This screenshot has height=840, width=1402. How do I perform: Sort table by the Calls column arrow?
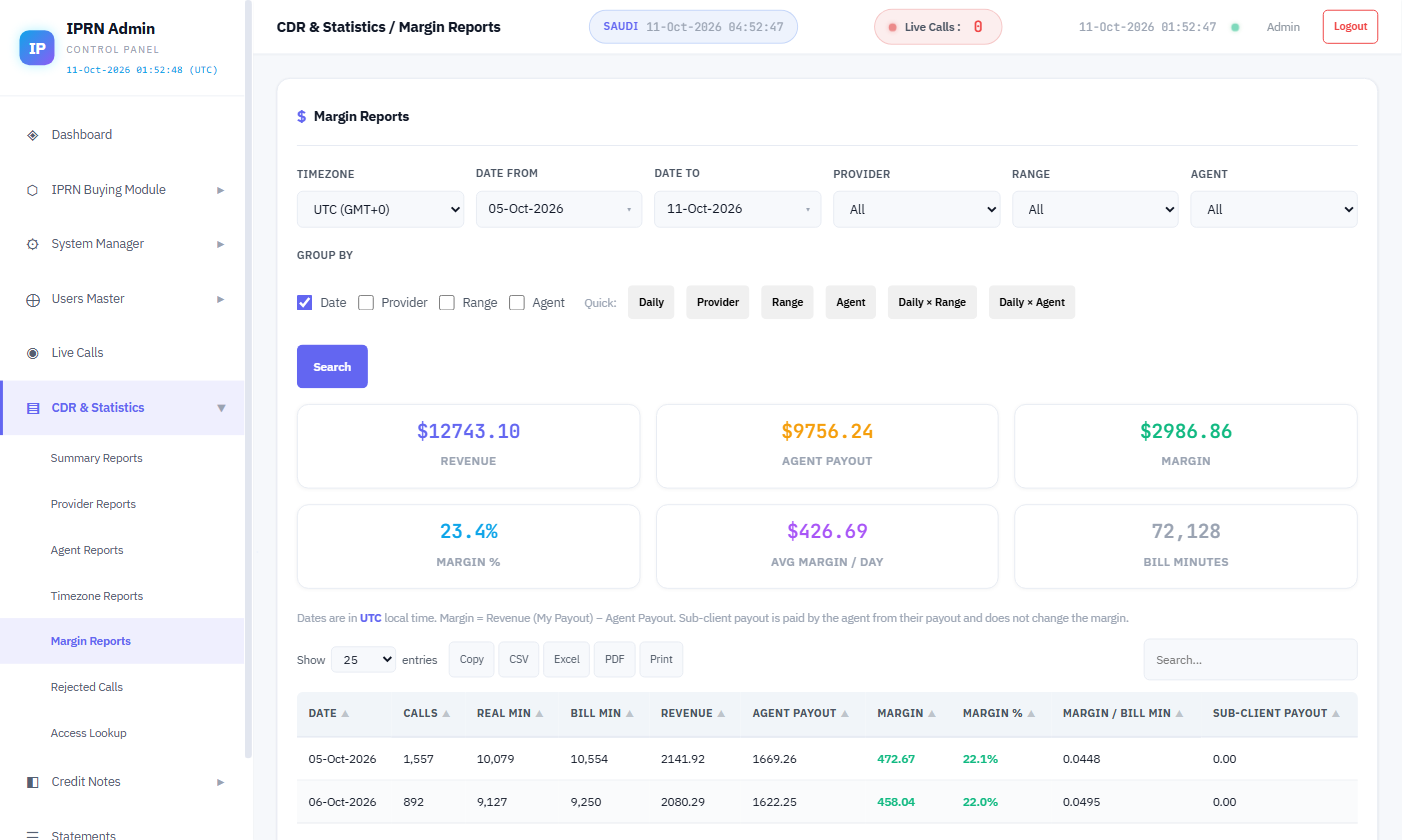(x=446, y=714)
